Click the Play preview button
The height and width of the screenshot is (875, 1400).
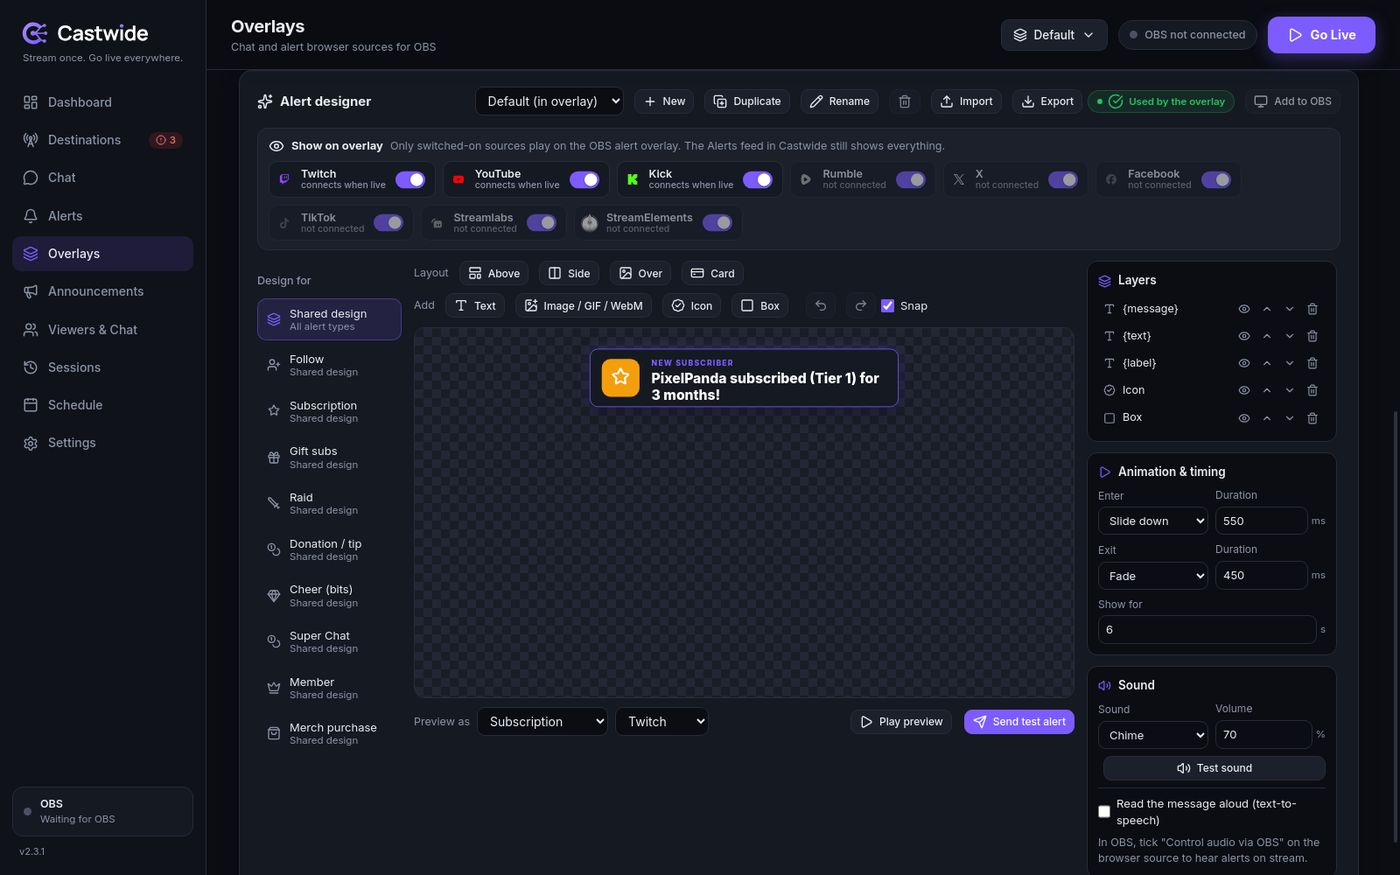901,722
